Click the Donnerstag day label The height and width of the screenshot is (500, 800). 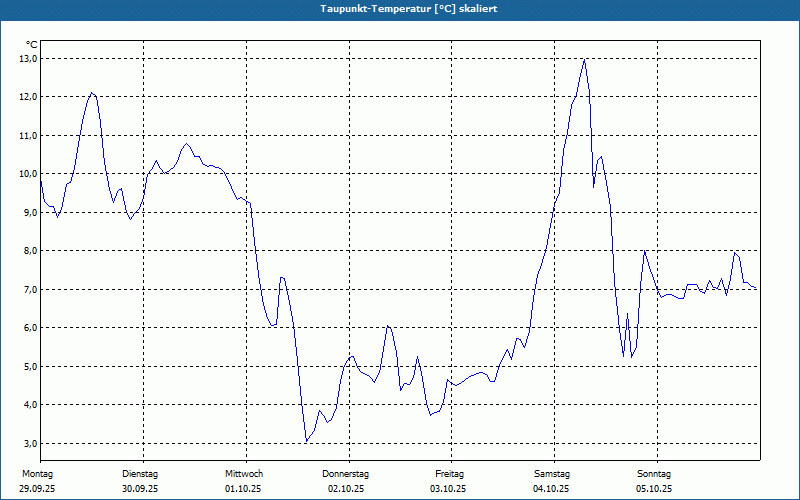click(x=345, y=474)
